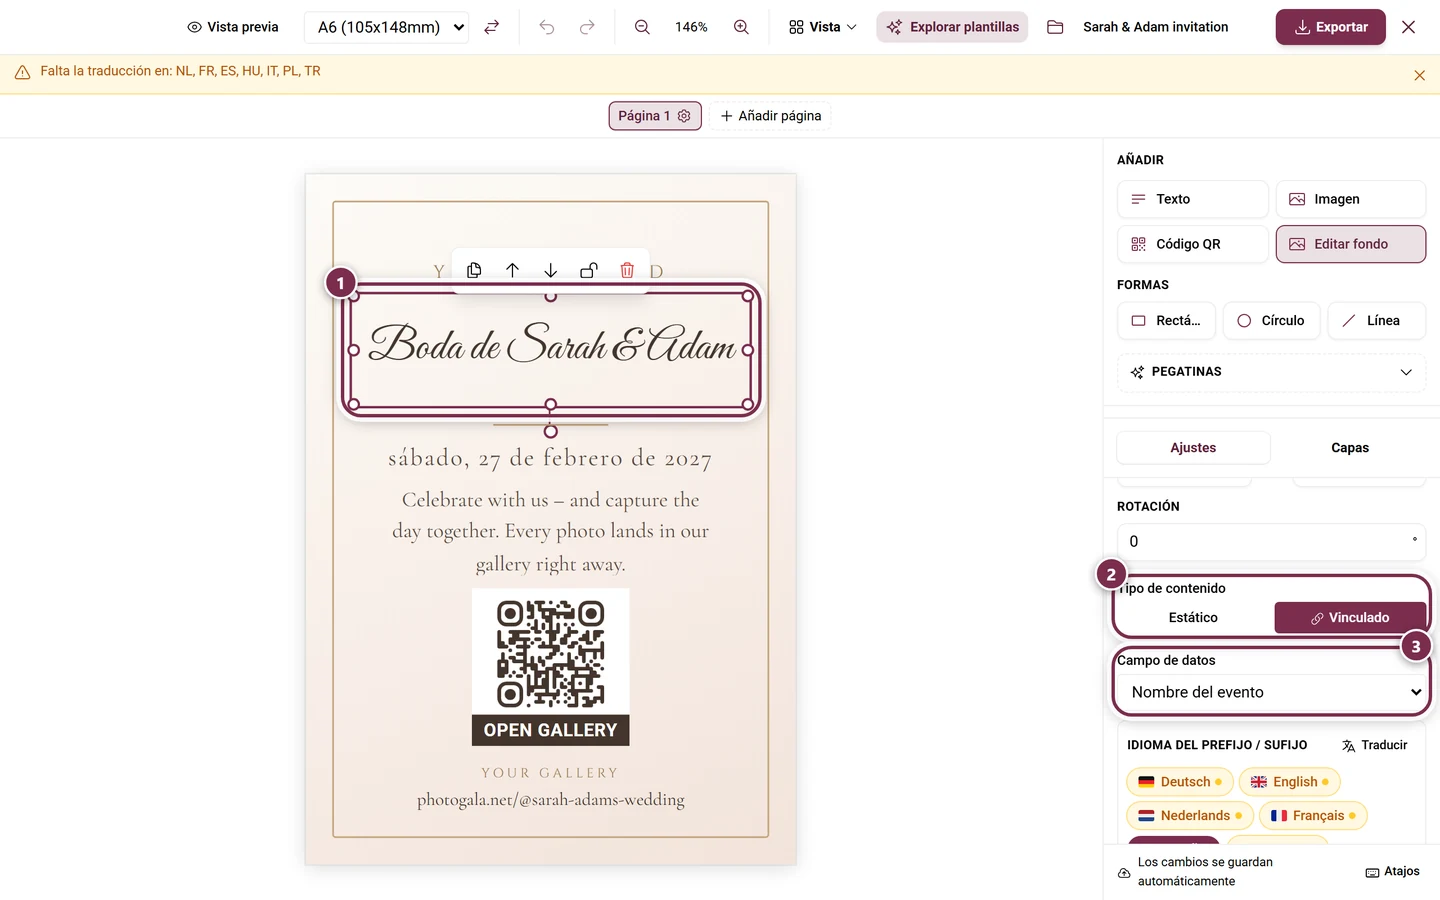Viewport: 1440px width, 900px height.
Task: Open the project folder icon
Action: coord(1055,27)
